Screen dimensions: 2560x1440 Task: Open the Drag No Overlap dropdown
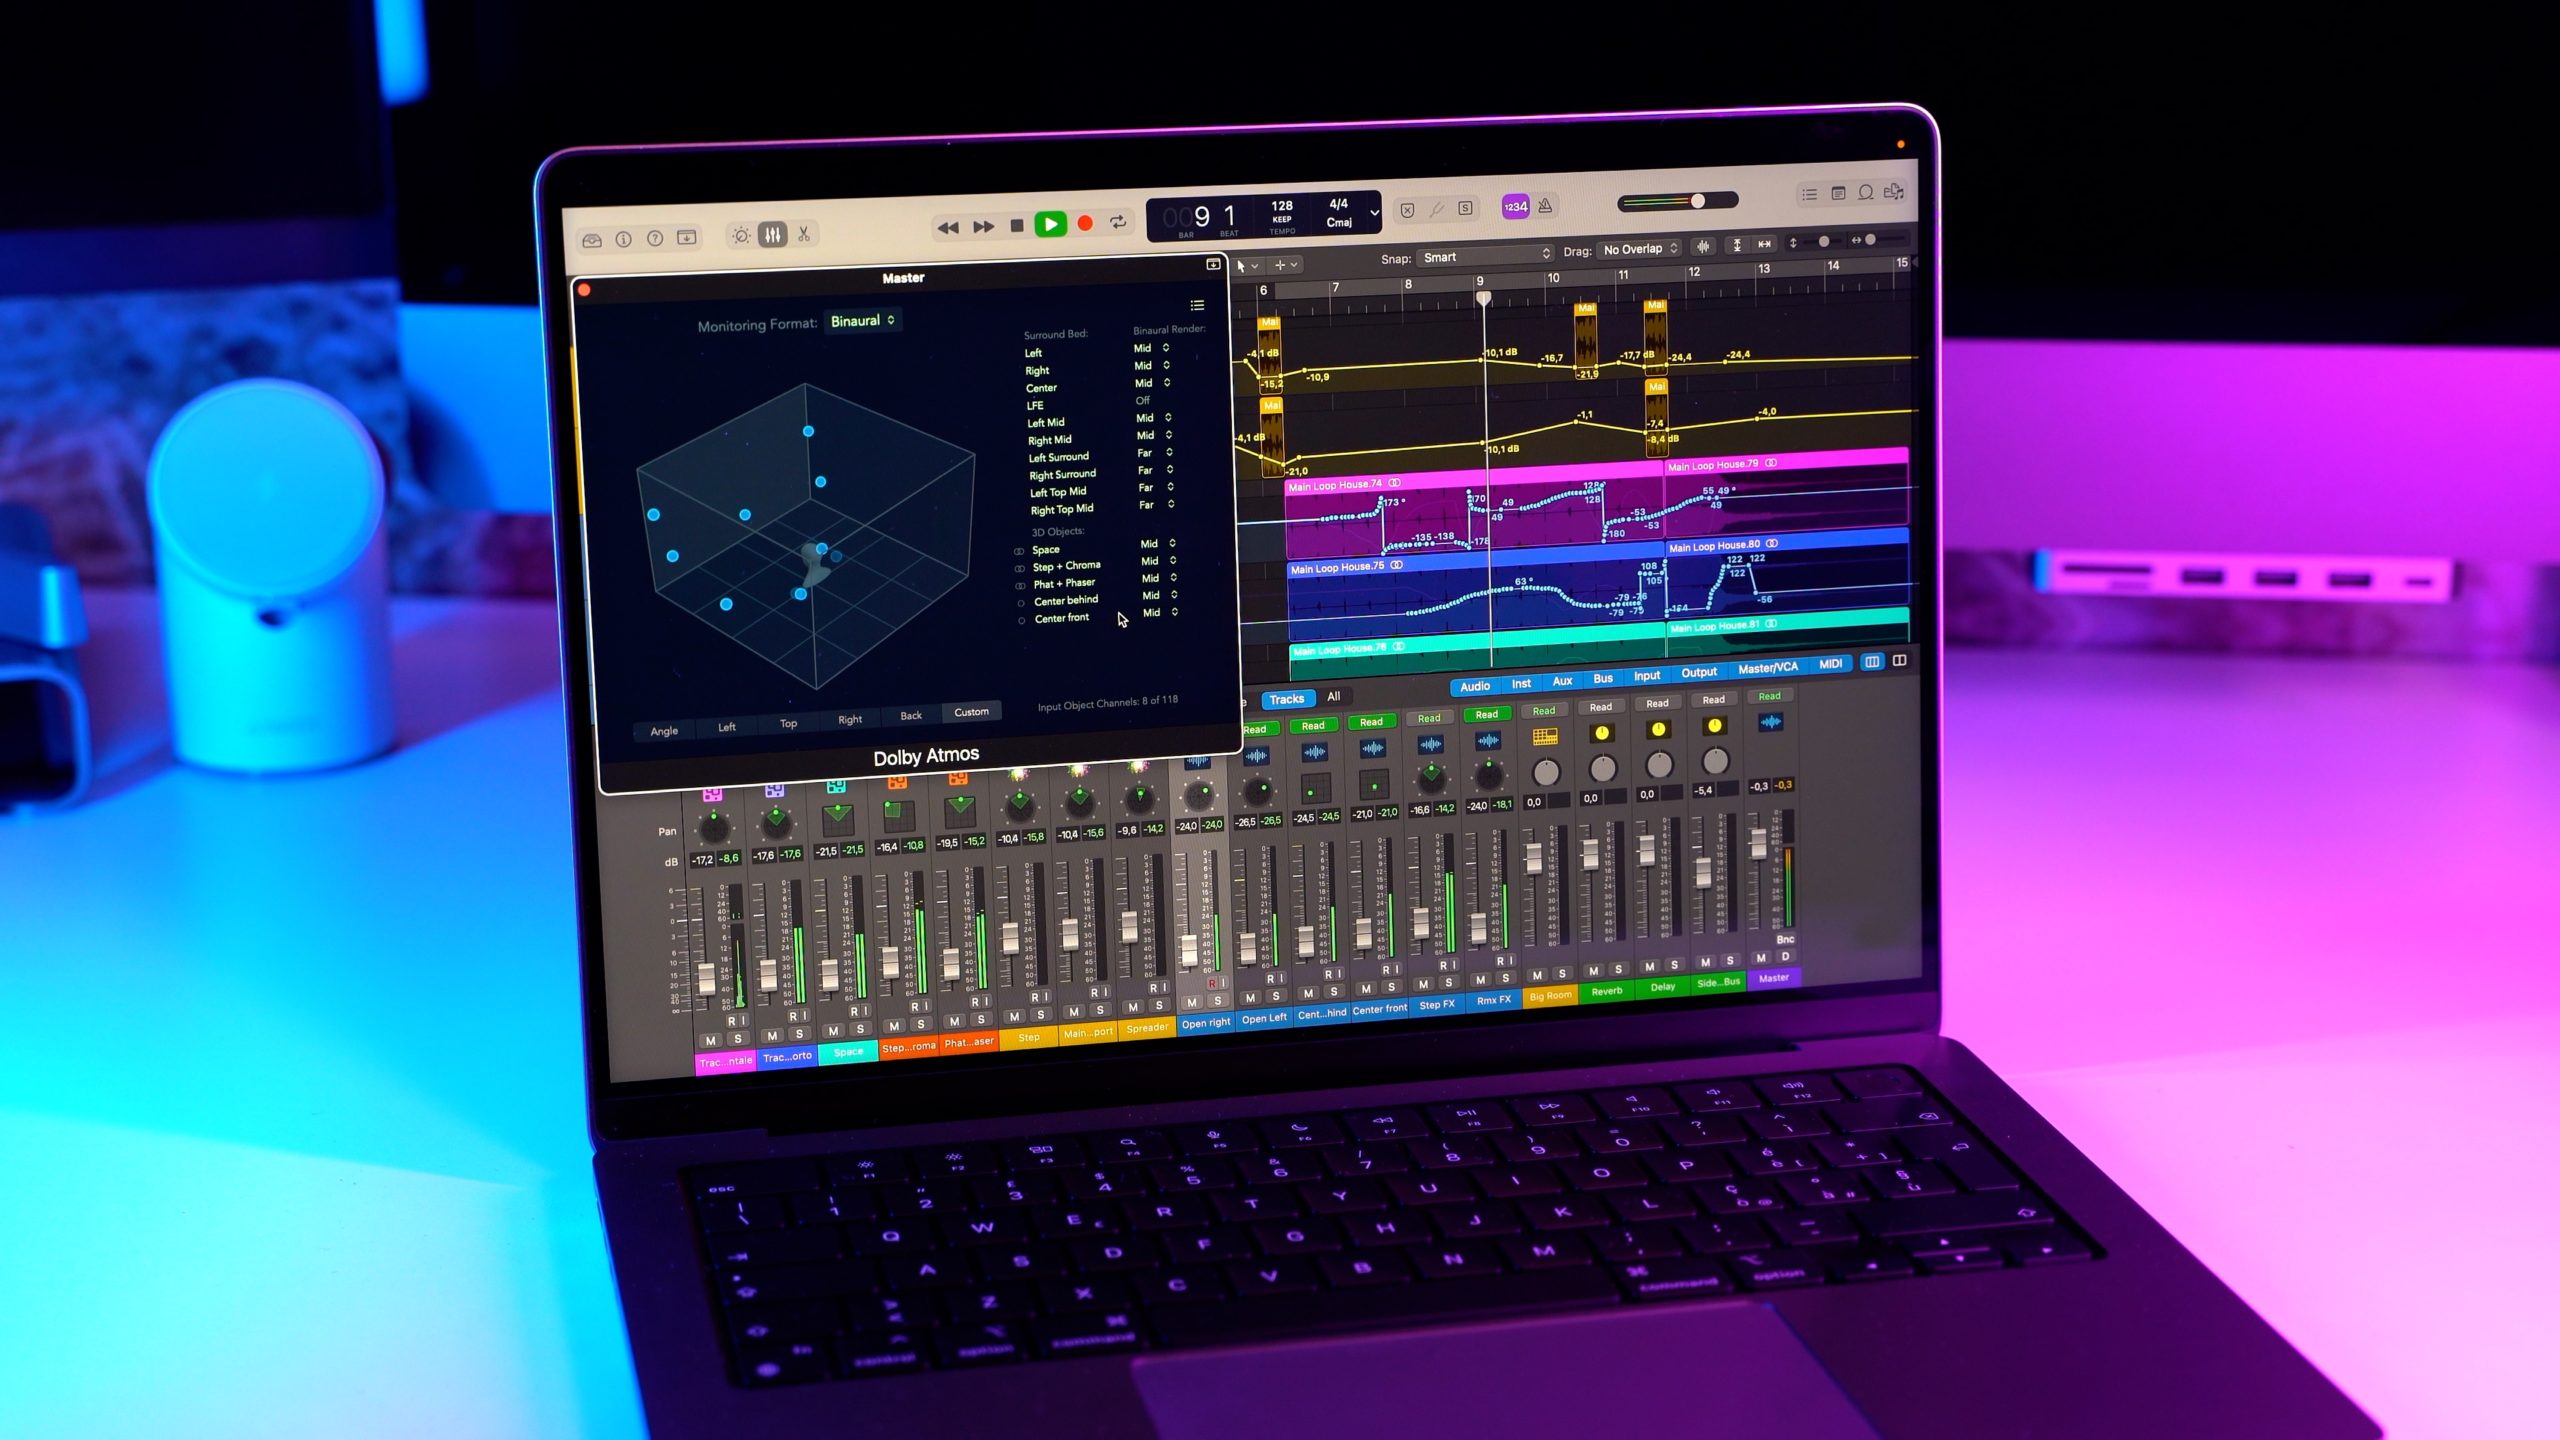click(1639, 249)
